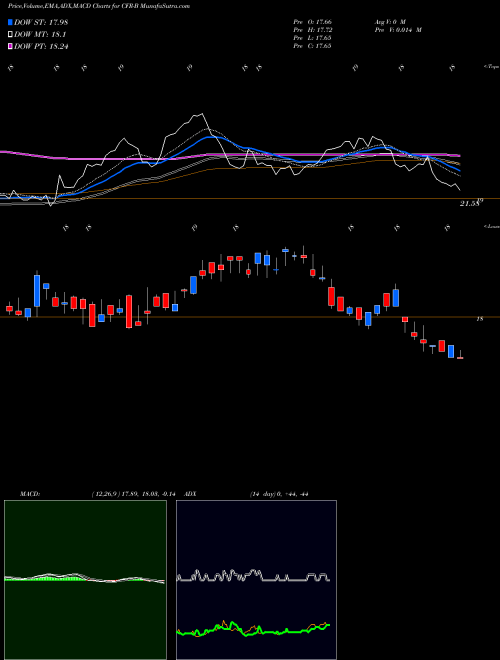Select the 'DOW PT: 18.24' label
The image size is (500, 660).
point(41,46)
